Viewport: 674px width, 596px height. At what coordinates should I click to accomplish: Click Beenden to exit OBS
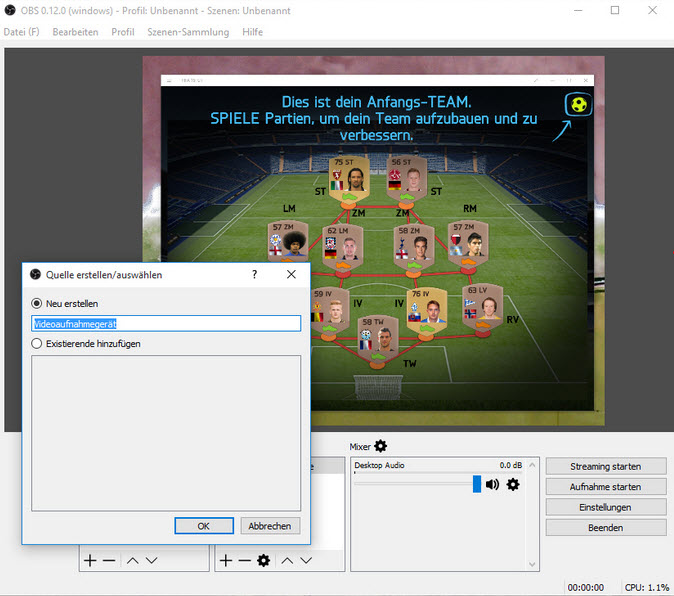606,528
